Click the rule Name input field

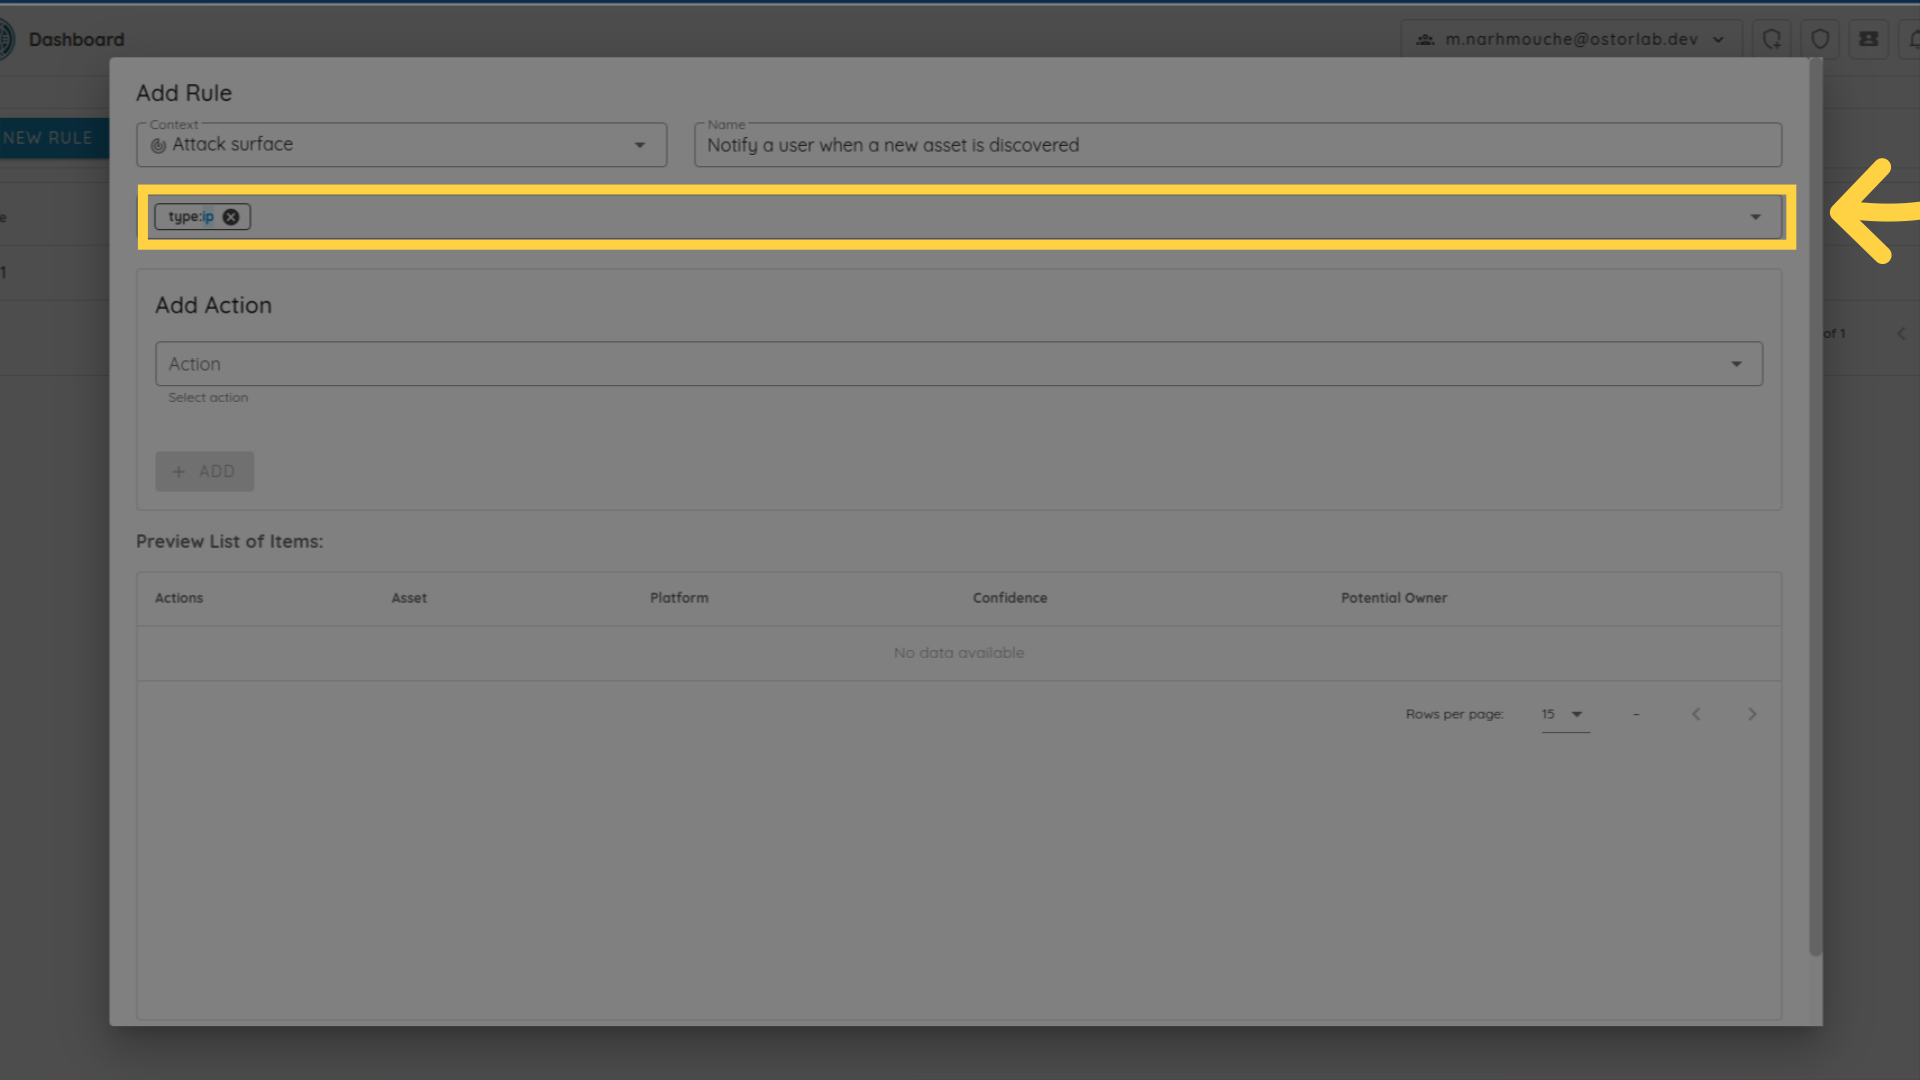[1237, 145]
